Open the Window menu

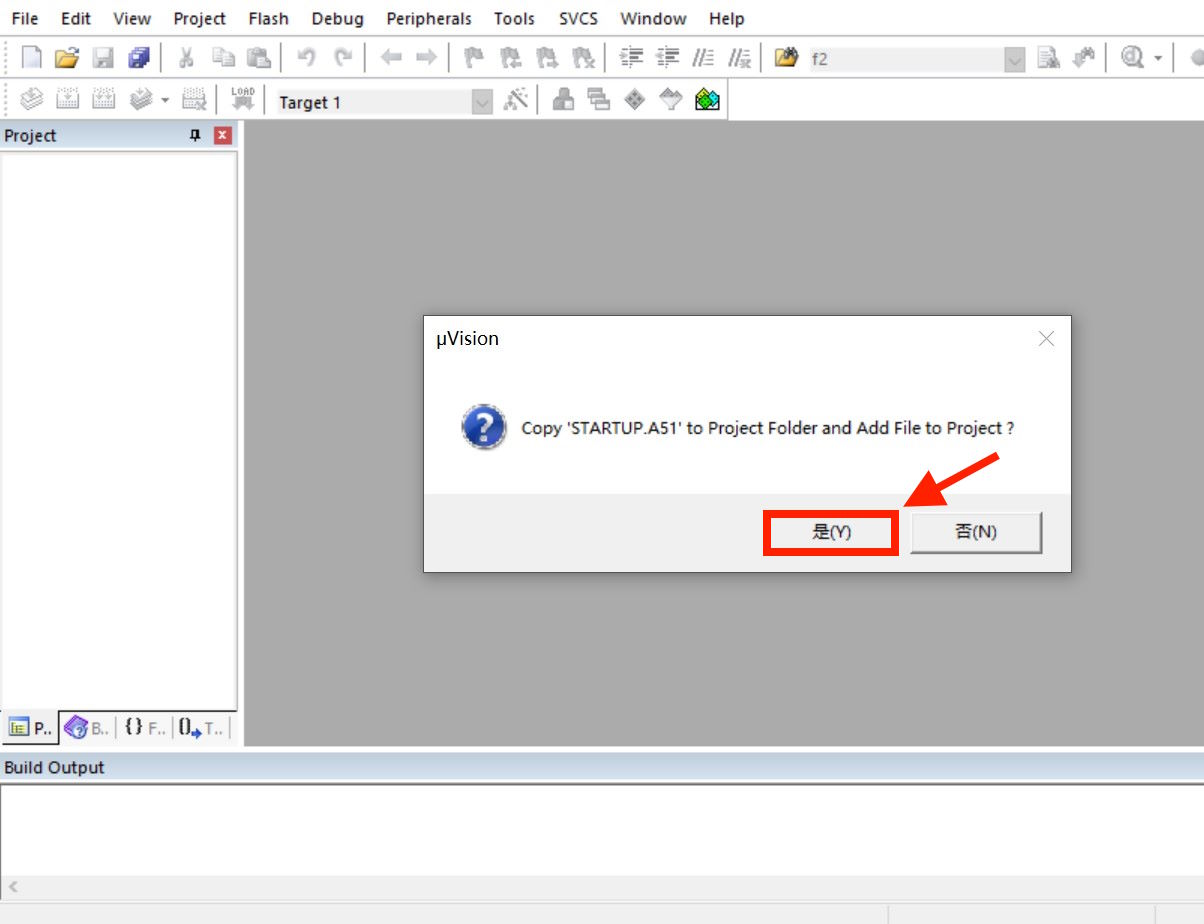click(x=653, y=18)
